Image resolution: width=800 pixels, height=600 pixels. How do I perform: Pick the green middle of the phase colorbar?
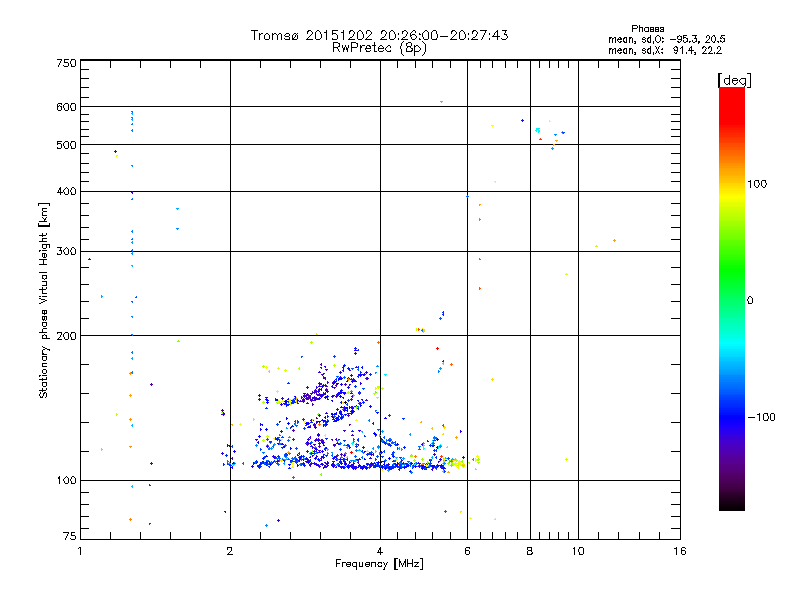point(732,278)
